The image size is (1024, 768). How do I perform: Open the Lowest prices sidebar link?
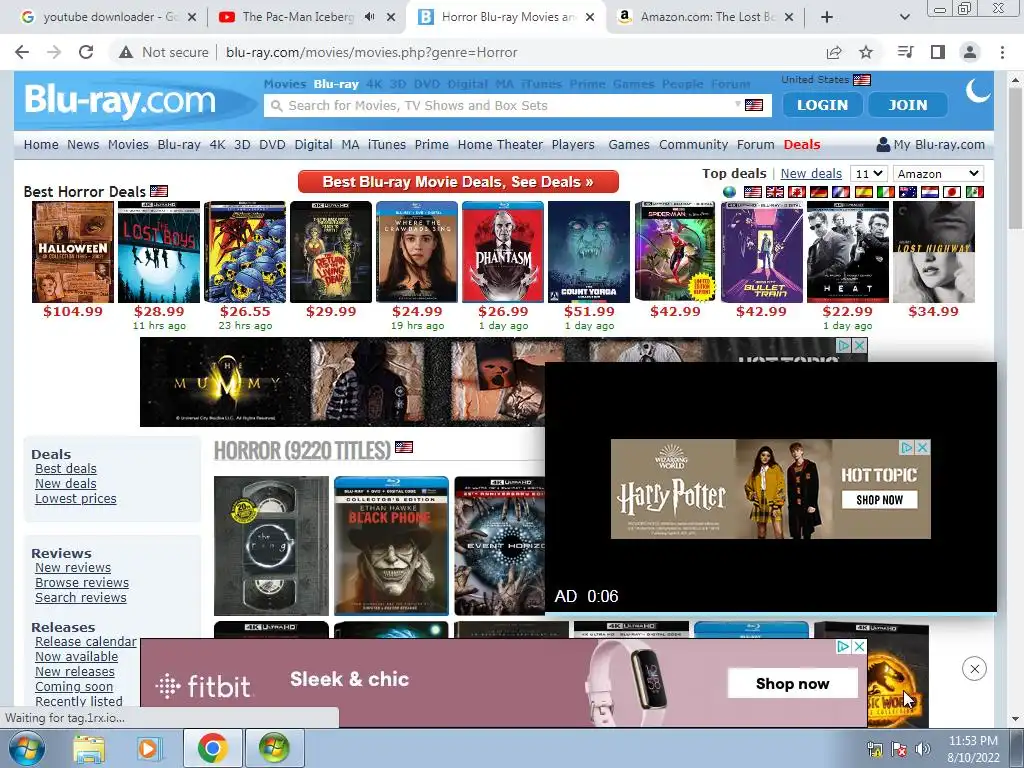76,498
